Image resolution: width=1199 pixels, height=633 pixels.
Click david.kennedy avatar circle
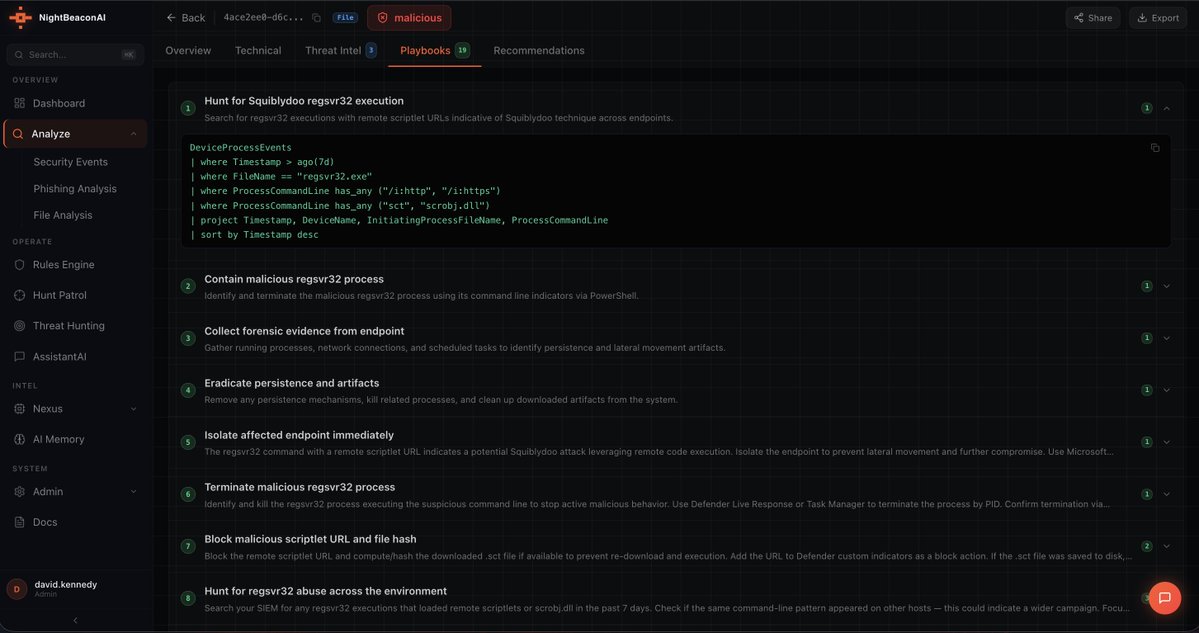point(17,589)
